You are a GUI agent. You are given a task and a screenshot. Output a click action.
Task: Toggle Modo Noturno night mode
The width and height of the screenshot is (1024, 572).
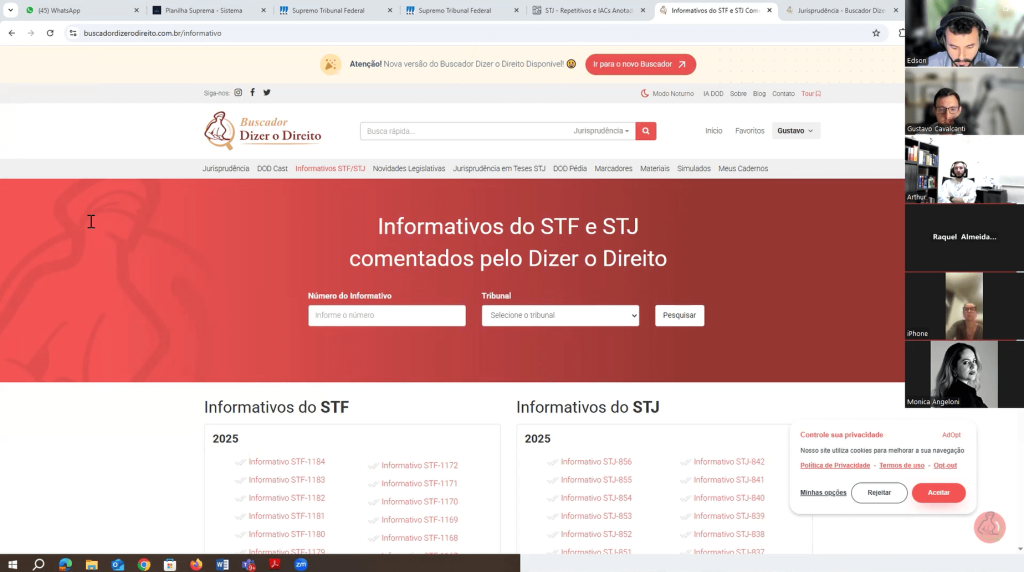(667, 93)
